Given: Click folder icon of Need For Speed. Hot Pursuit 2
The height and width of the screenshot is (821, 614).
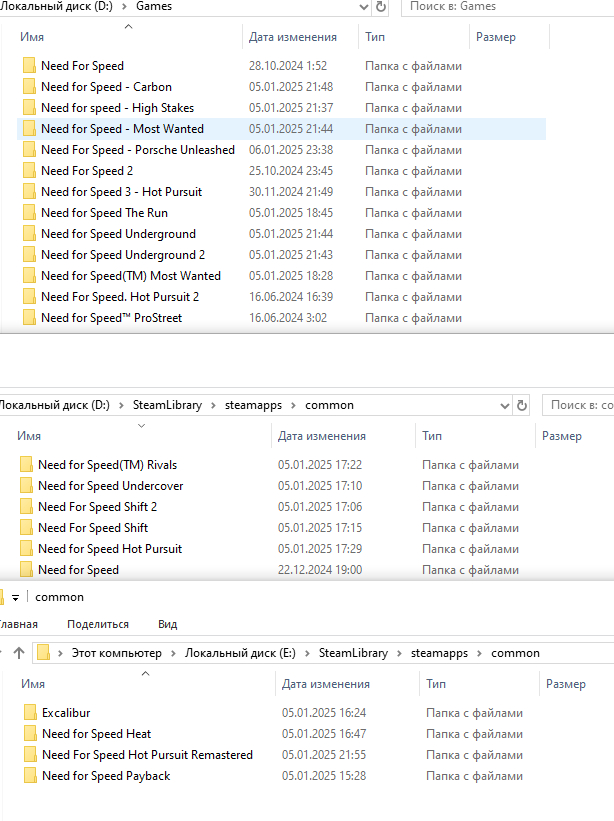Looking at the screenshot, I should 29,296.
